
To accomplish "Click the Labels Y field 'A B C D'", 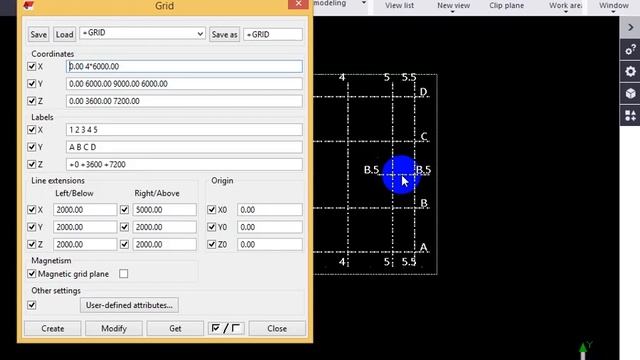I will tap(184, 147).
